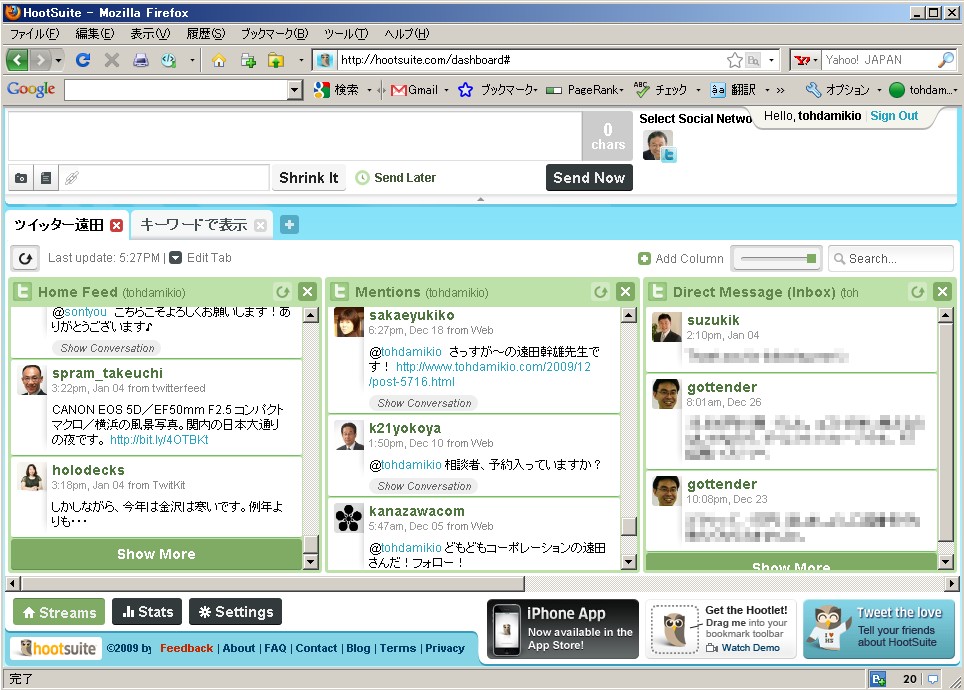Viewport: 964px width, 690px height.
Task: Click Show More in Home Feed
Action: coord(156,554)
